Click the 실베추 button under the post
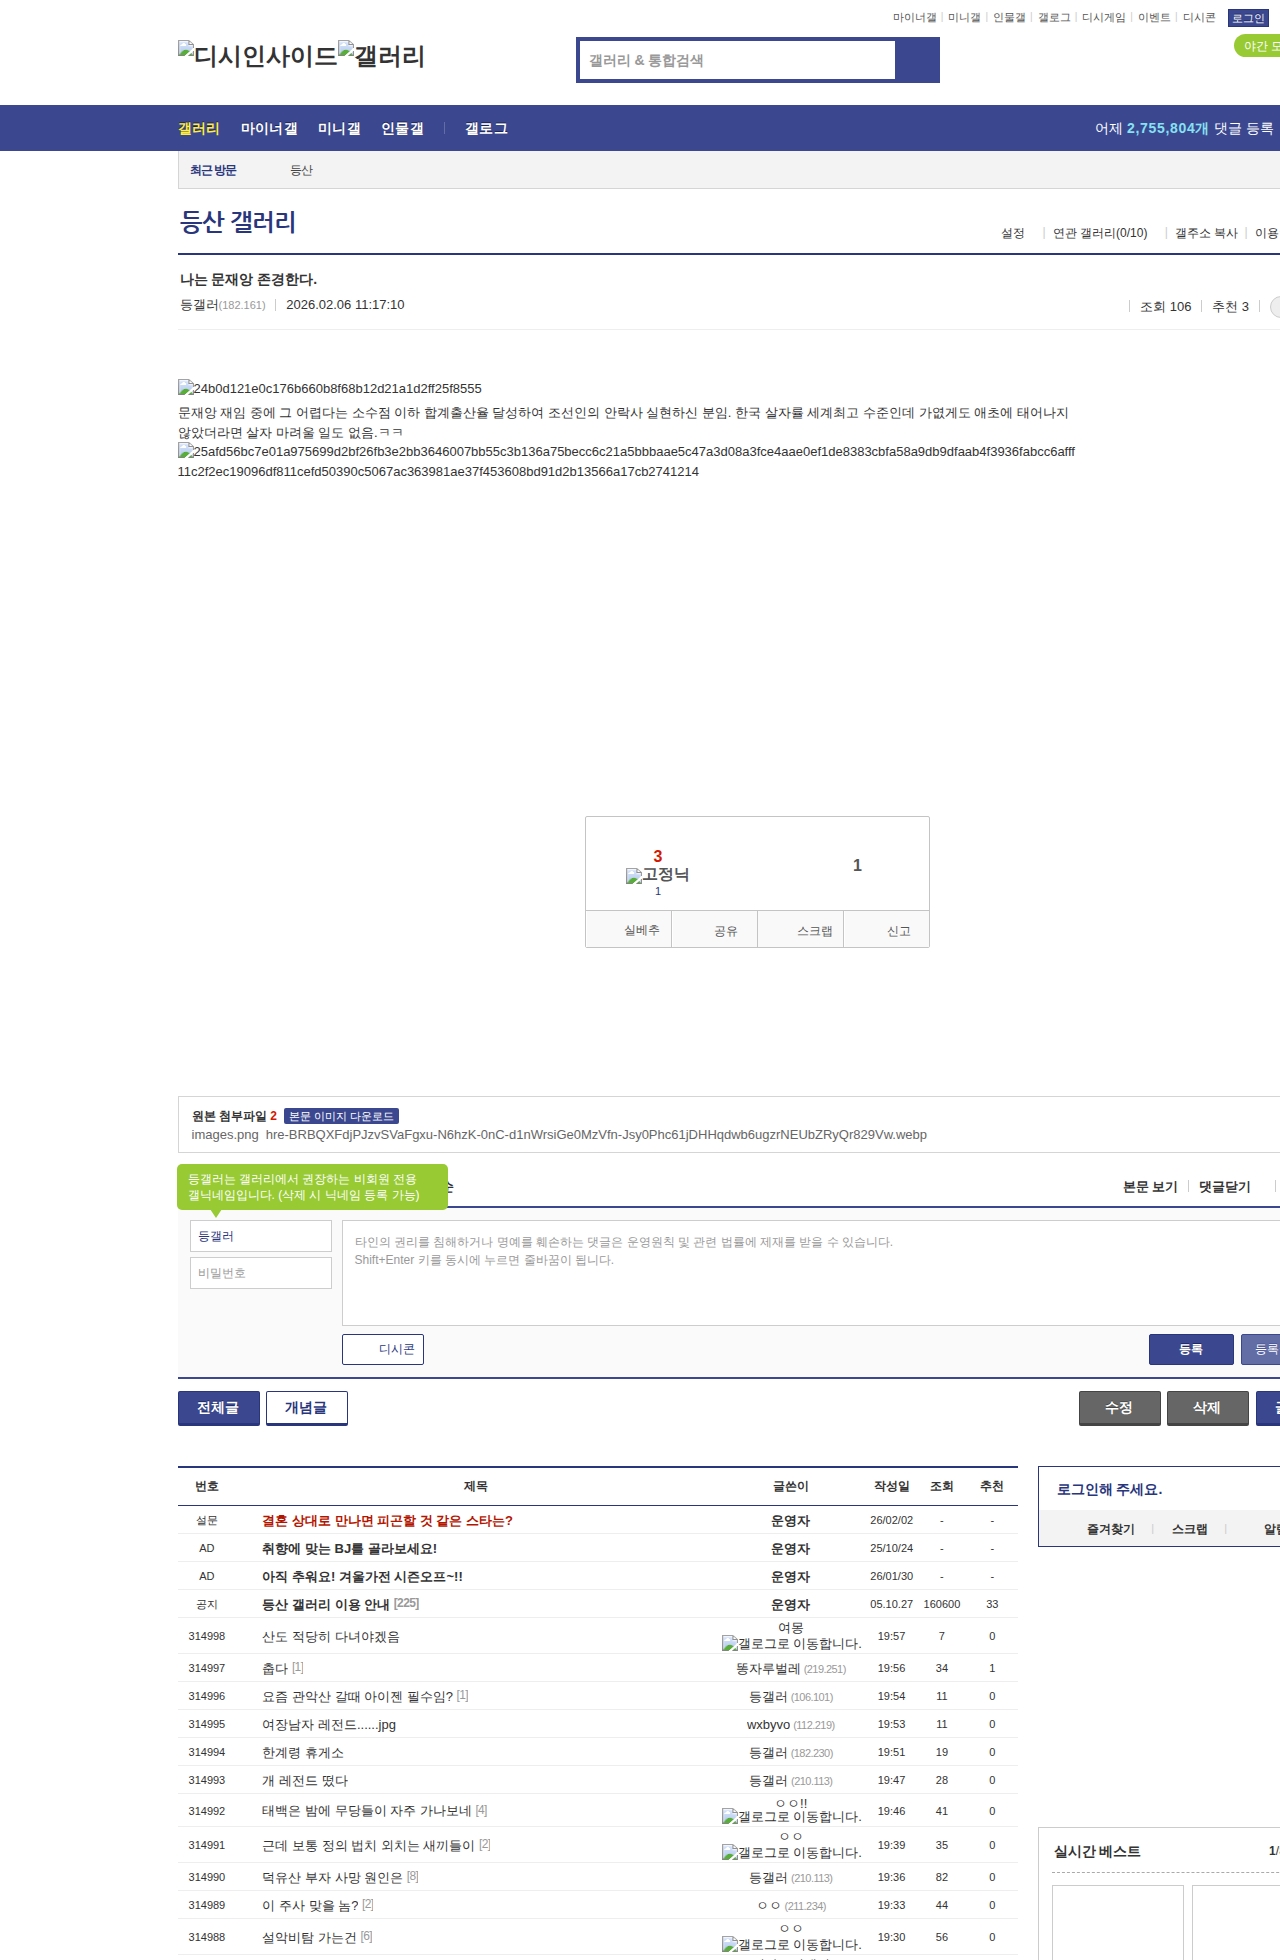The height and width of the screenshot is (1960, 1280). pos(628,929)
